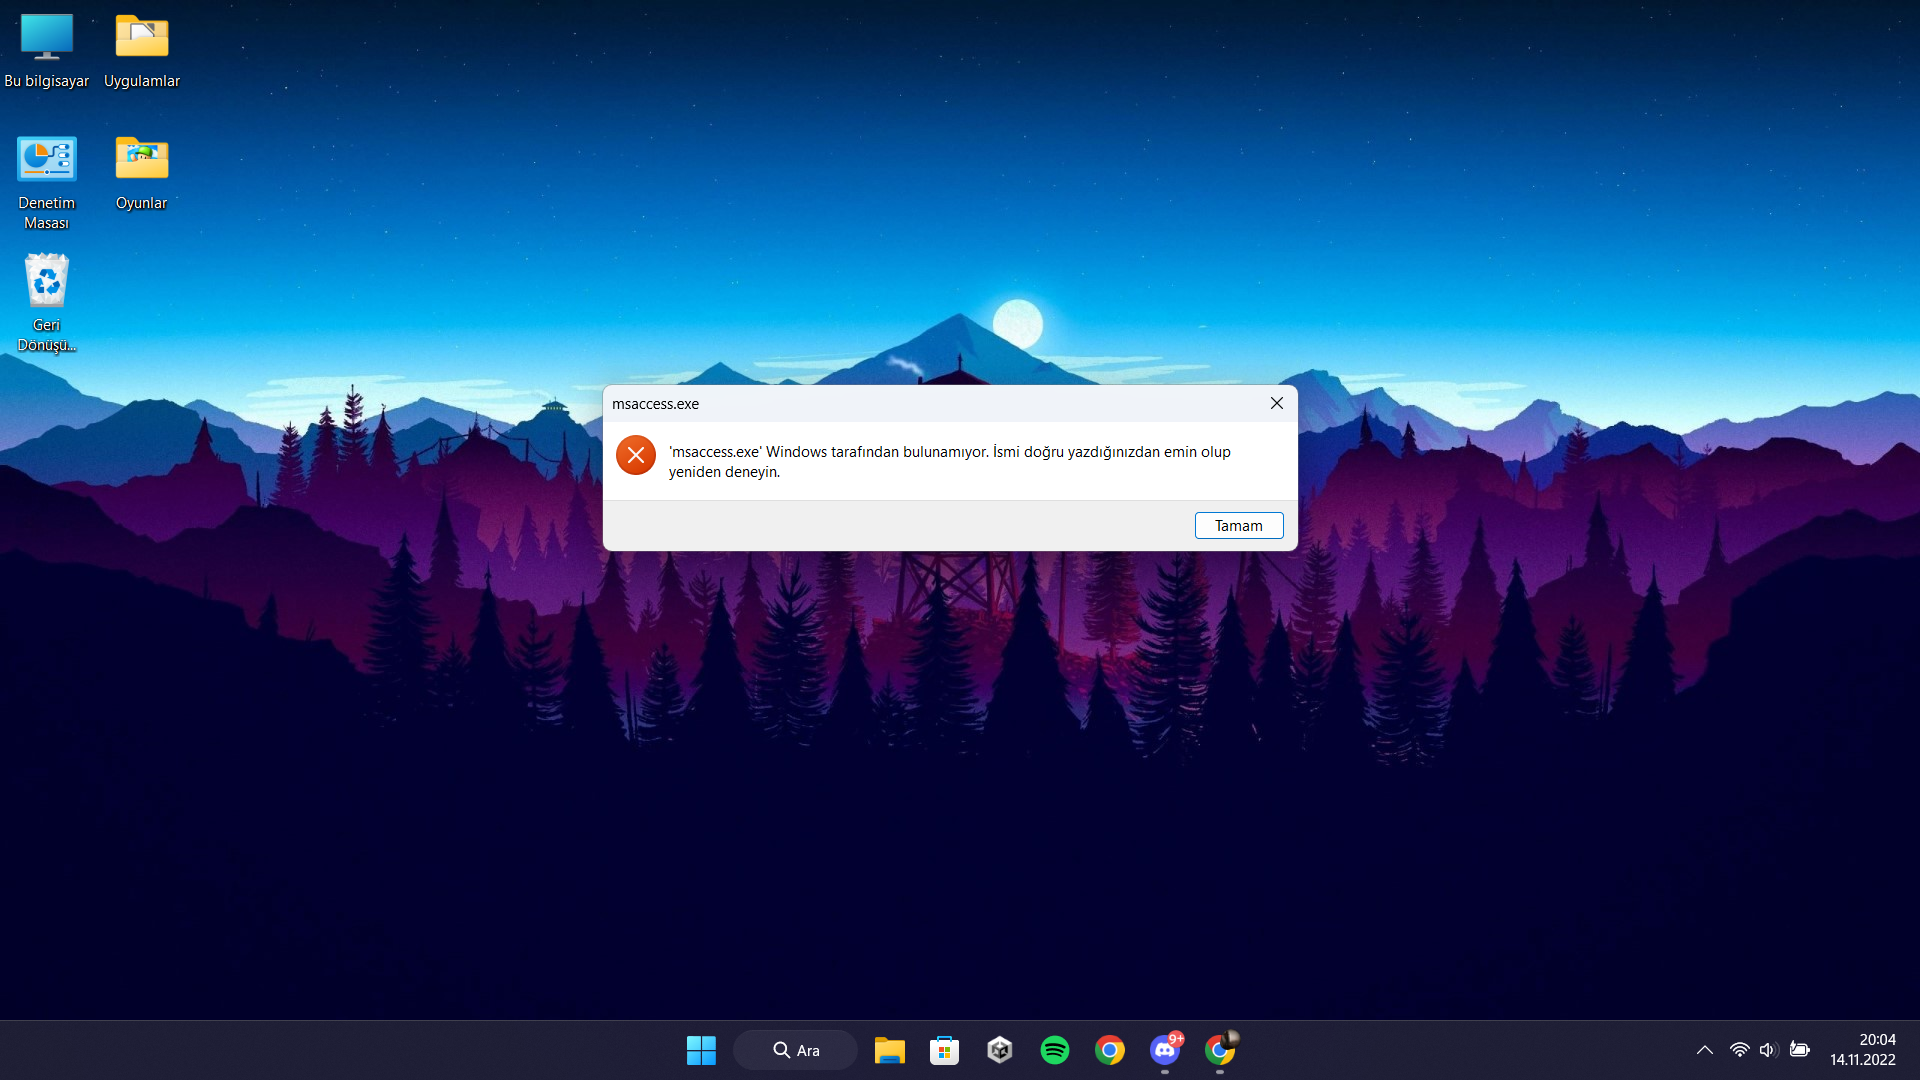
Task: Open the clock and date 14.11.2022 panel
Action: tap(1862, 1050)
